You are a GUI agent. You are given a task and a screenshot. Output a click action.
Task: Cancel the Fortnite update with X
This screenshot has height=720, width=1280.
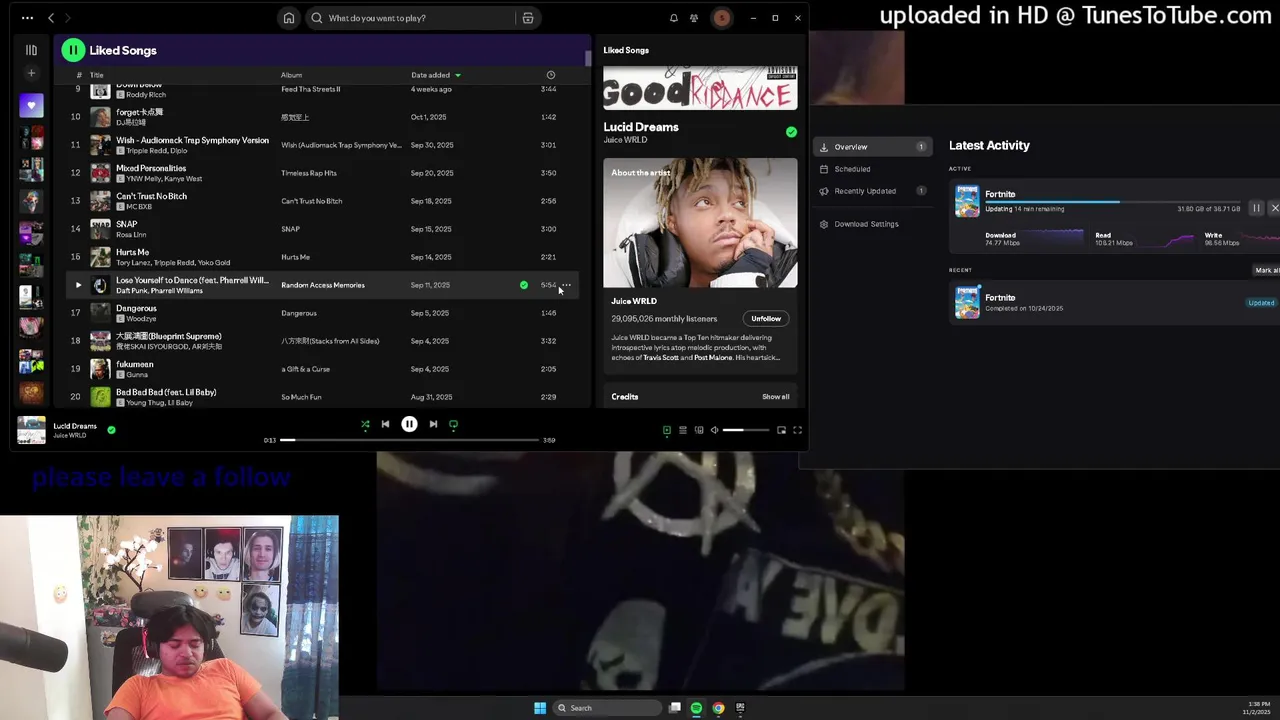click(1274, 208)
